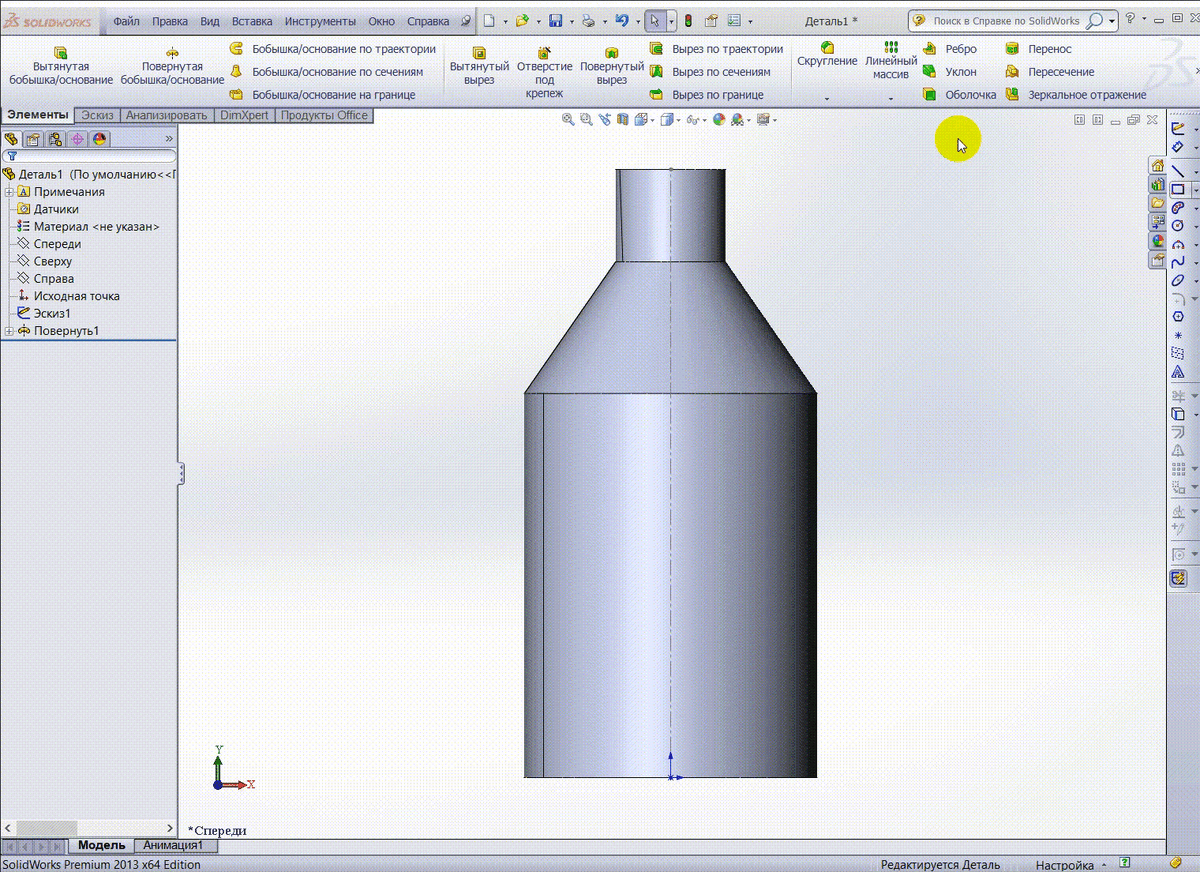
Task: Select the Зеркальное отражение mirror tool
Action: coord(1076,95)
